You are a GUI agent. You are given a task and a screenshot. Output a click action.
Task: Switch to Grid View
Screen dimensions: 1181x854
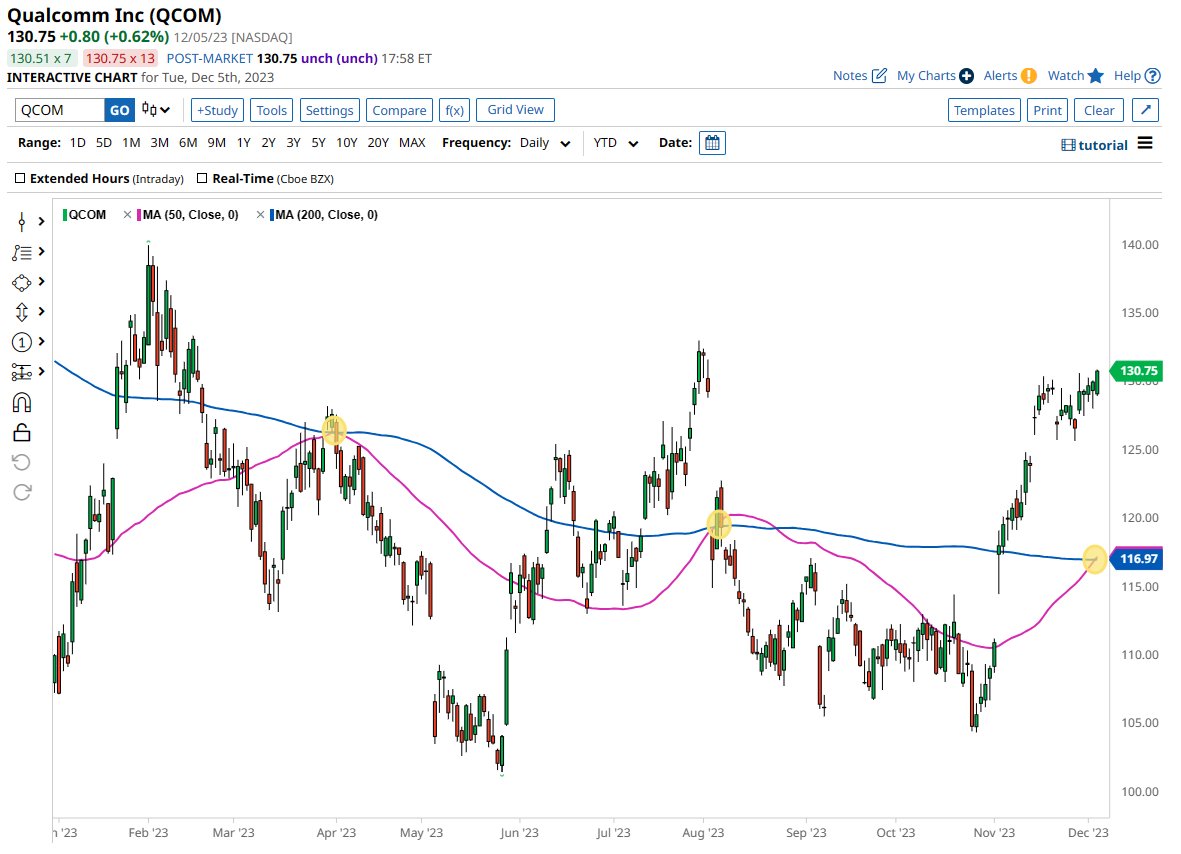pyautogui.click(x=515, y=110)
